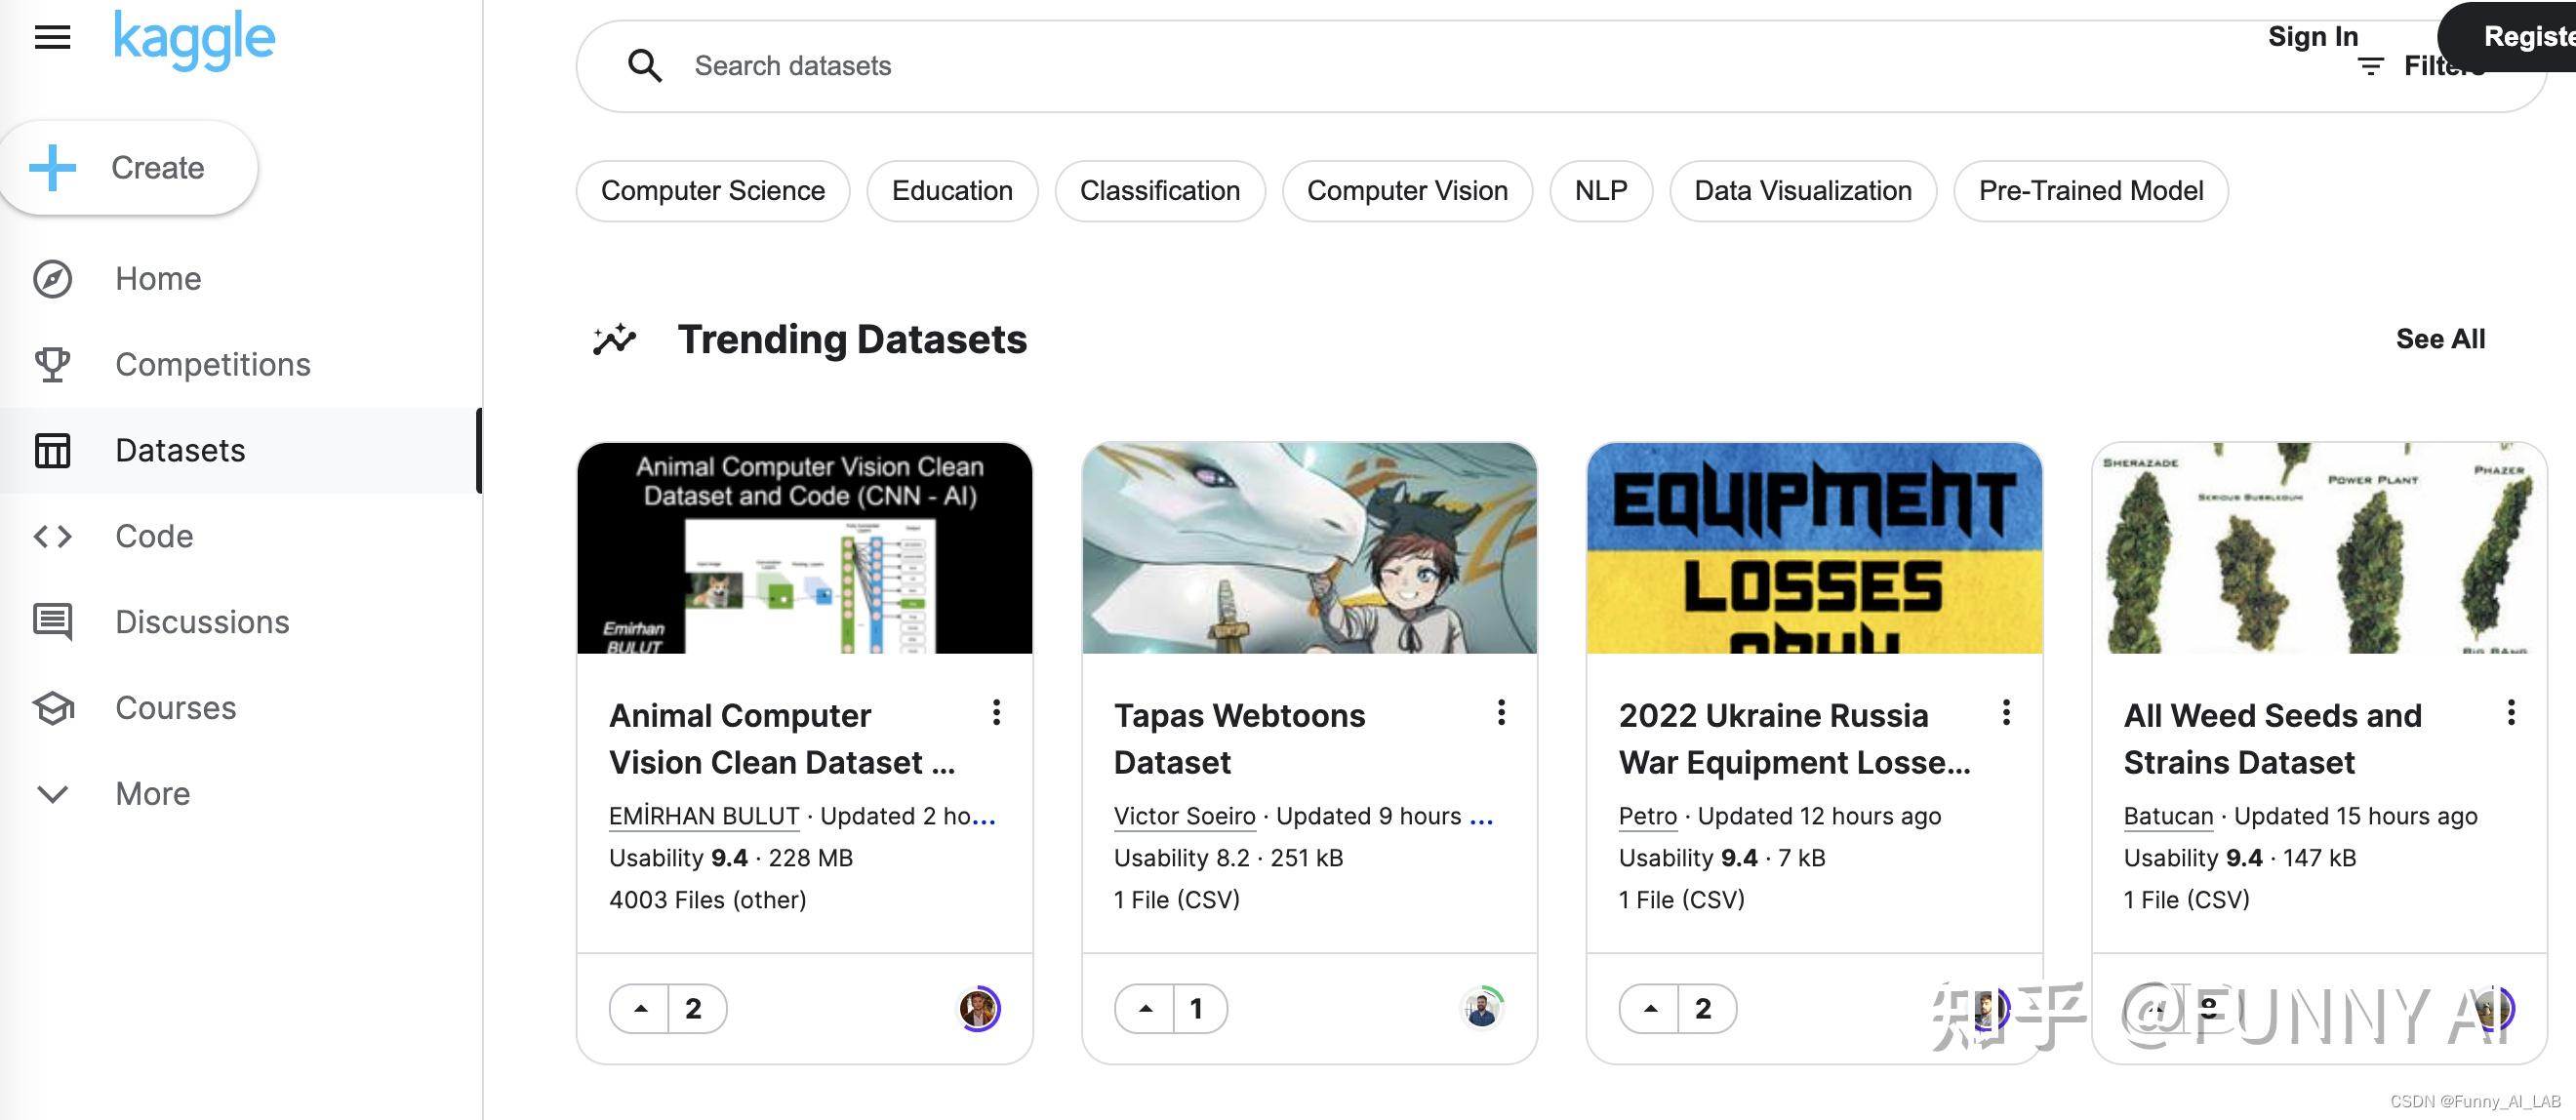Click the Filters funnel icon
This screenshot has width=2576, height=1120.
point(2370,67)
